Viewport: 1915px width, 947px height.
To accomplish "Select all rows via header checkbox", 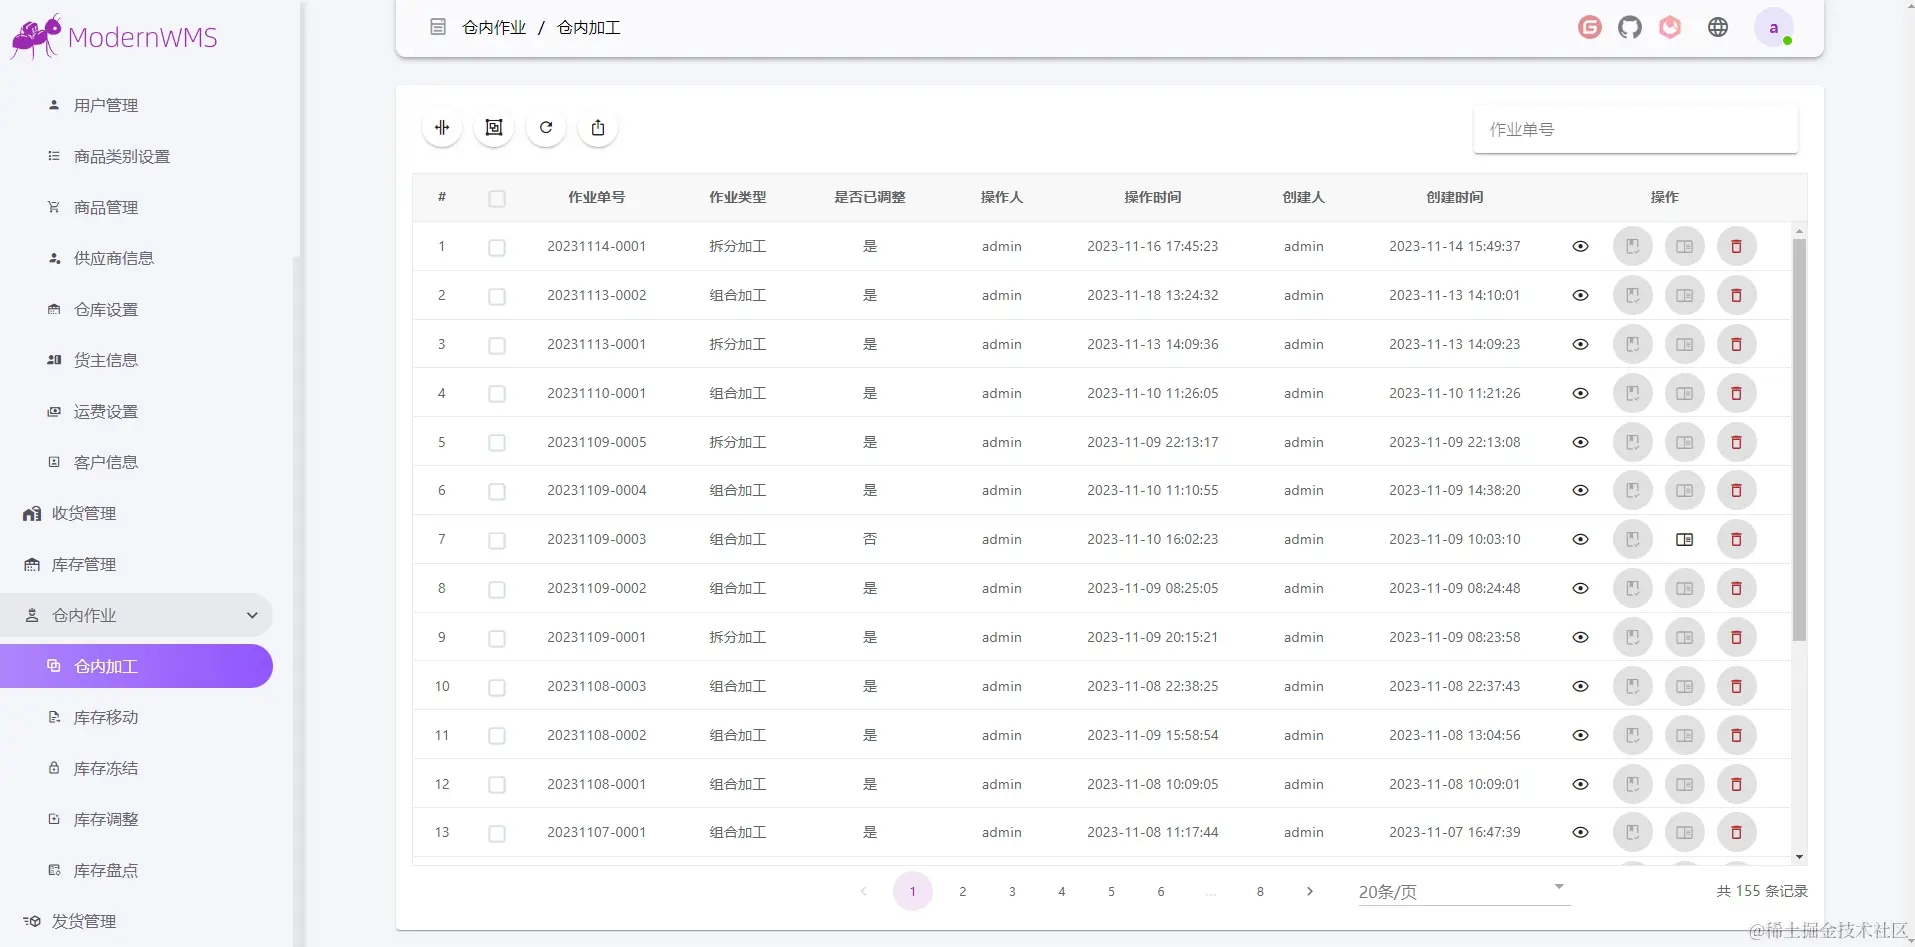I will point(497,198).
